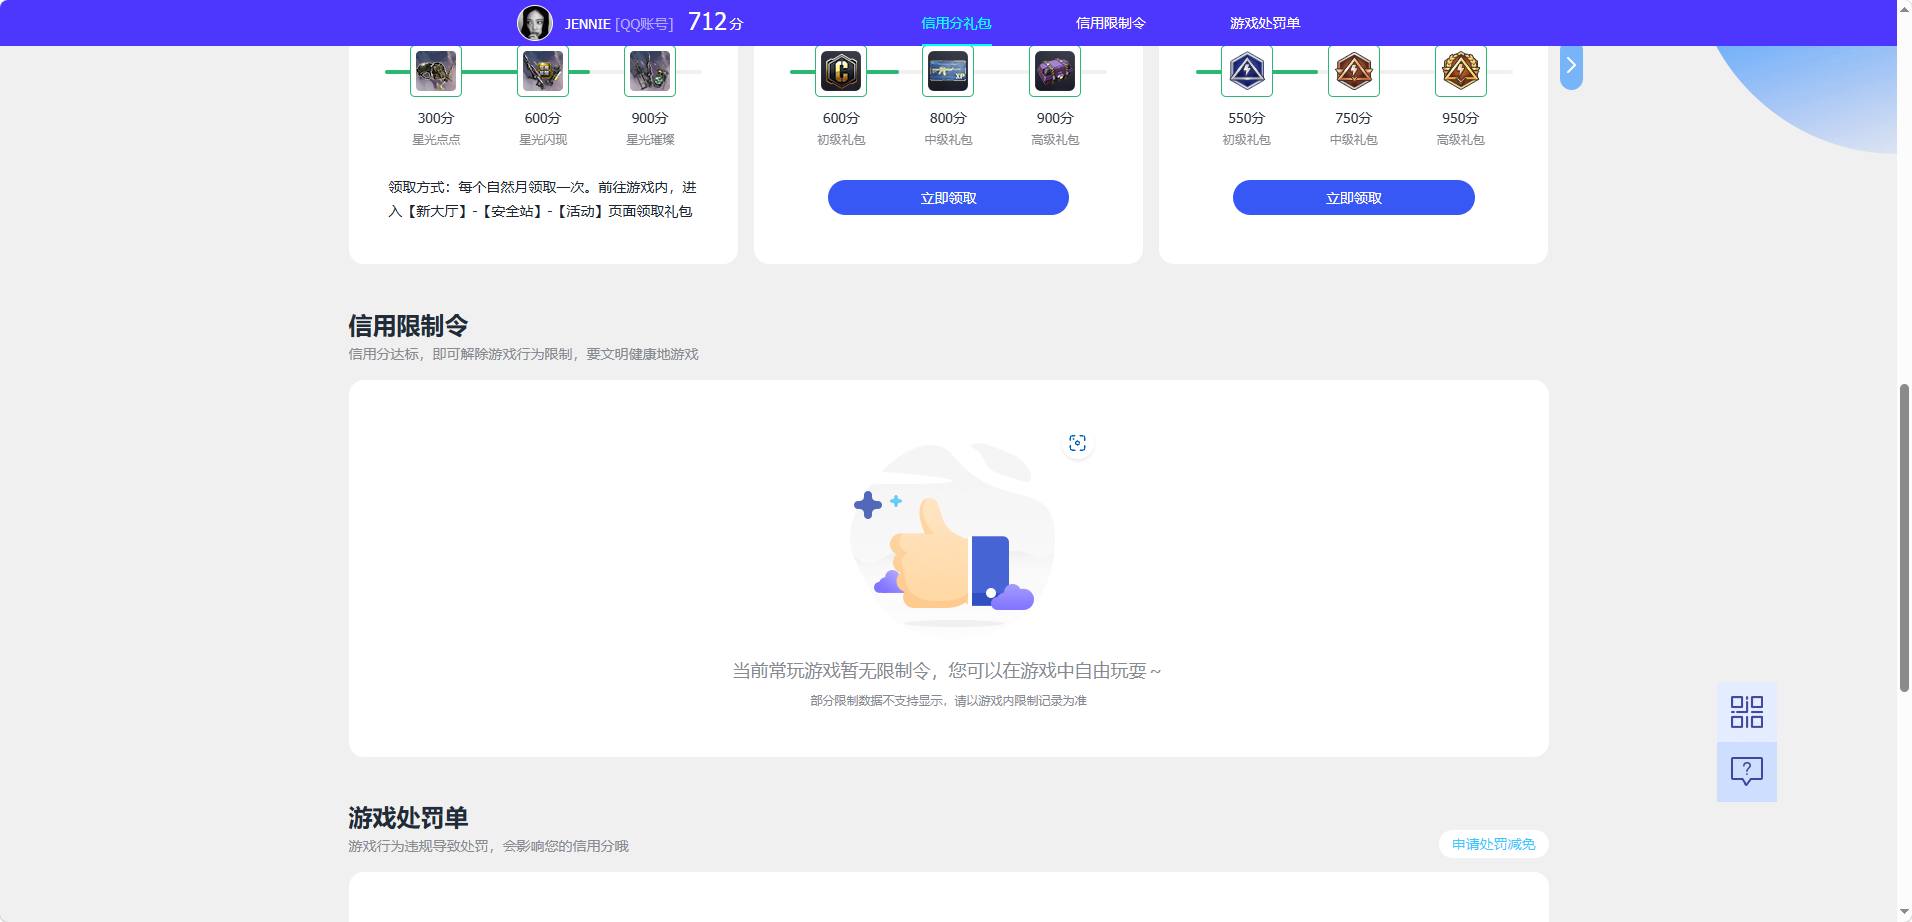Switch to 信用限制令 tab
This screenshot has width=1912, height=922.
click(1110, 23)
